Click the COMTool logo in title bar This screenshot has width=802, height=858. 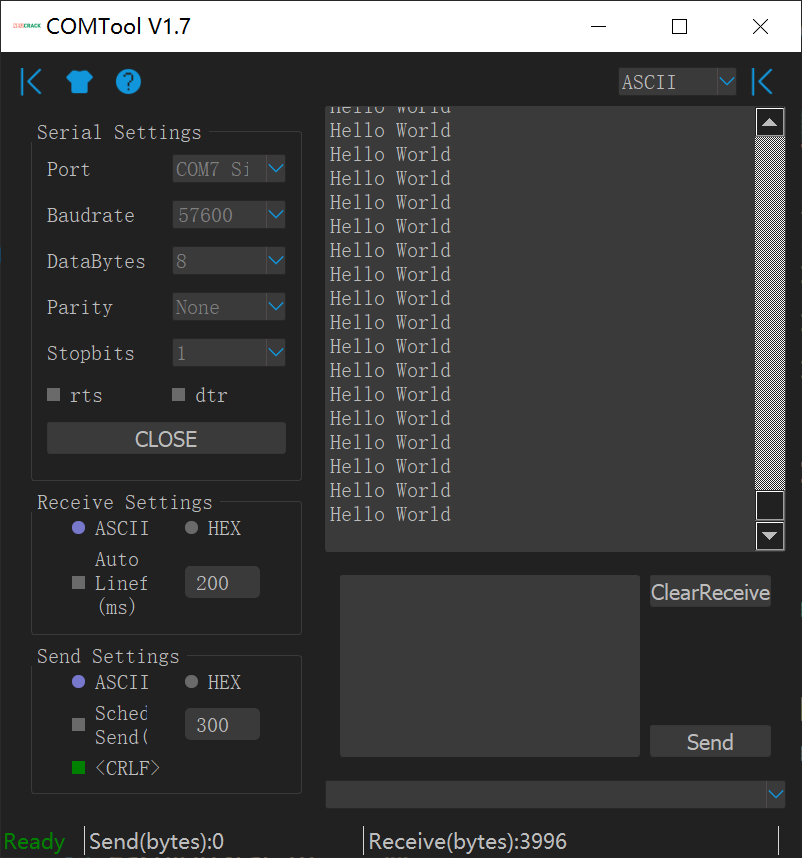(26, 27)
